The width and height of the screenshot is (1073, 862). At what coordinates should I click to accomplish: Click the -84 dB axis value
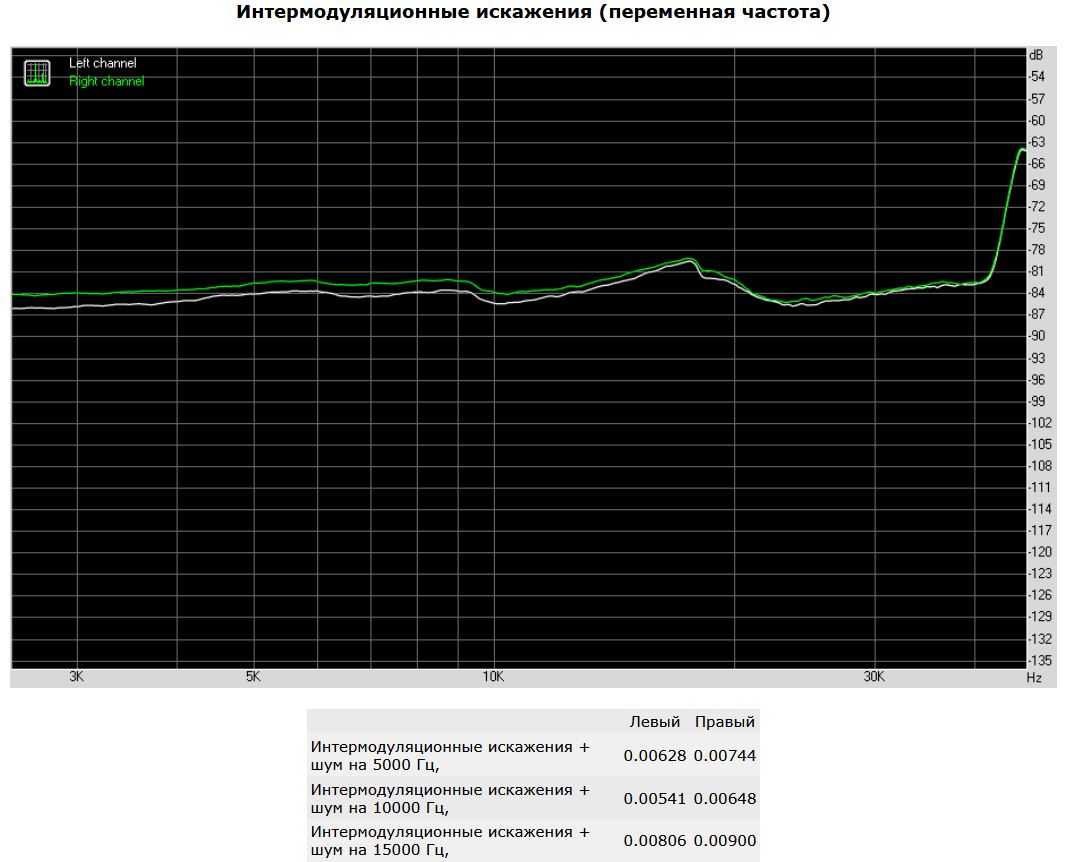pos(1038,293)
